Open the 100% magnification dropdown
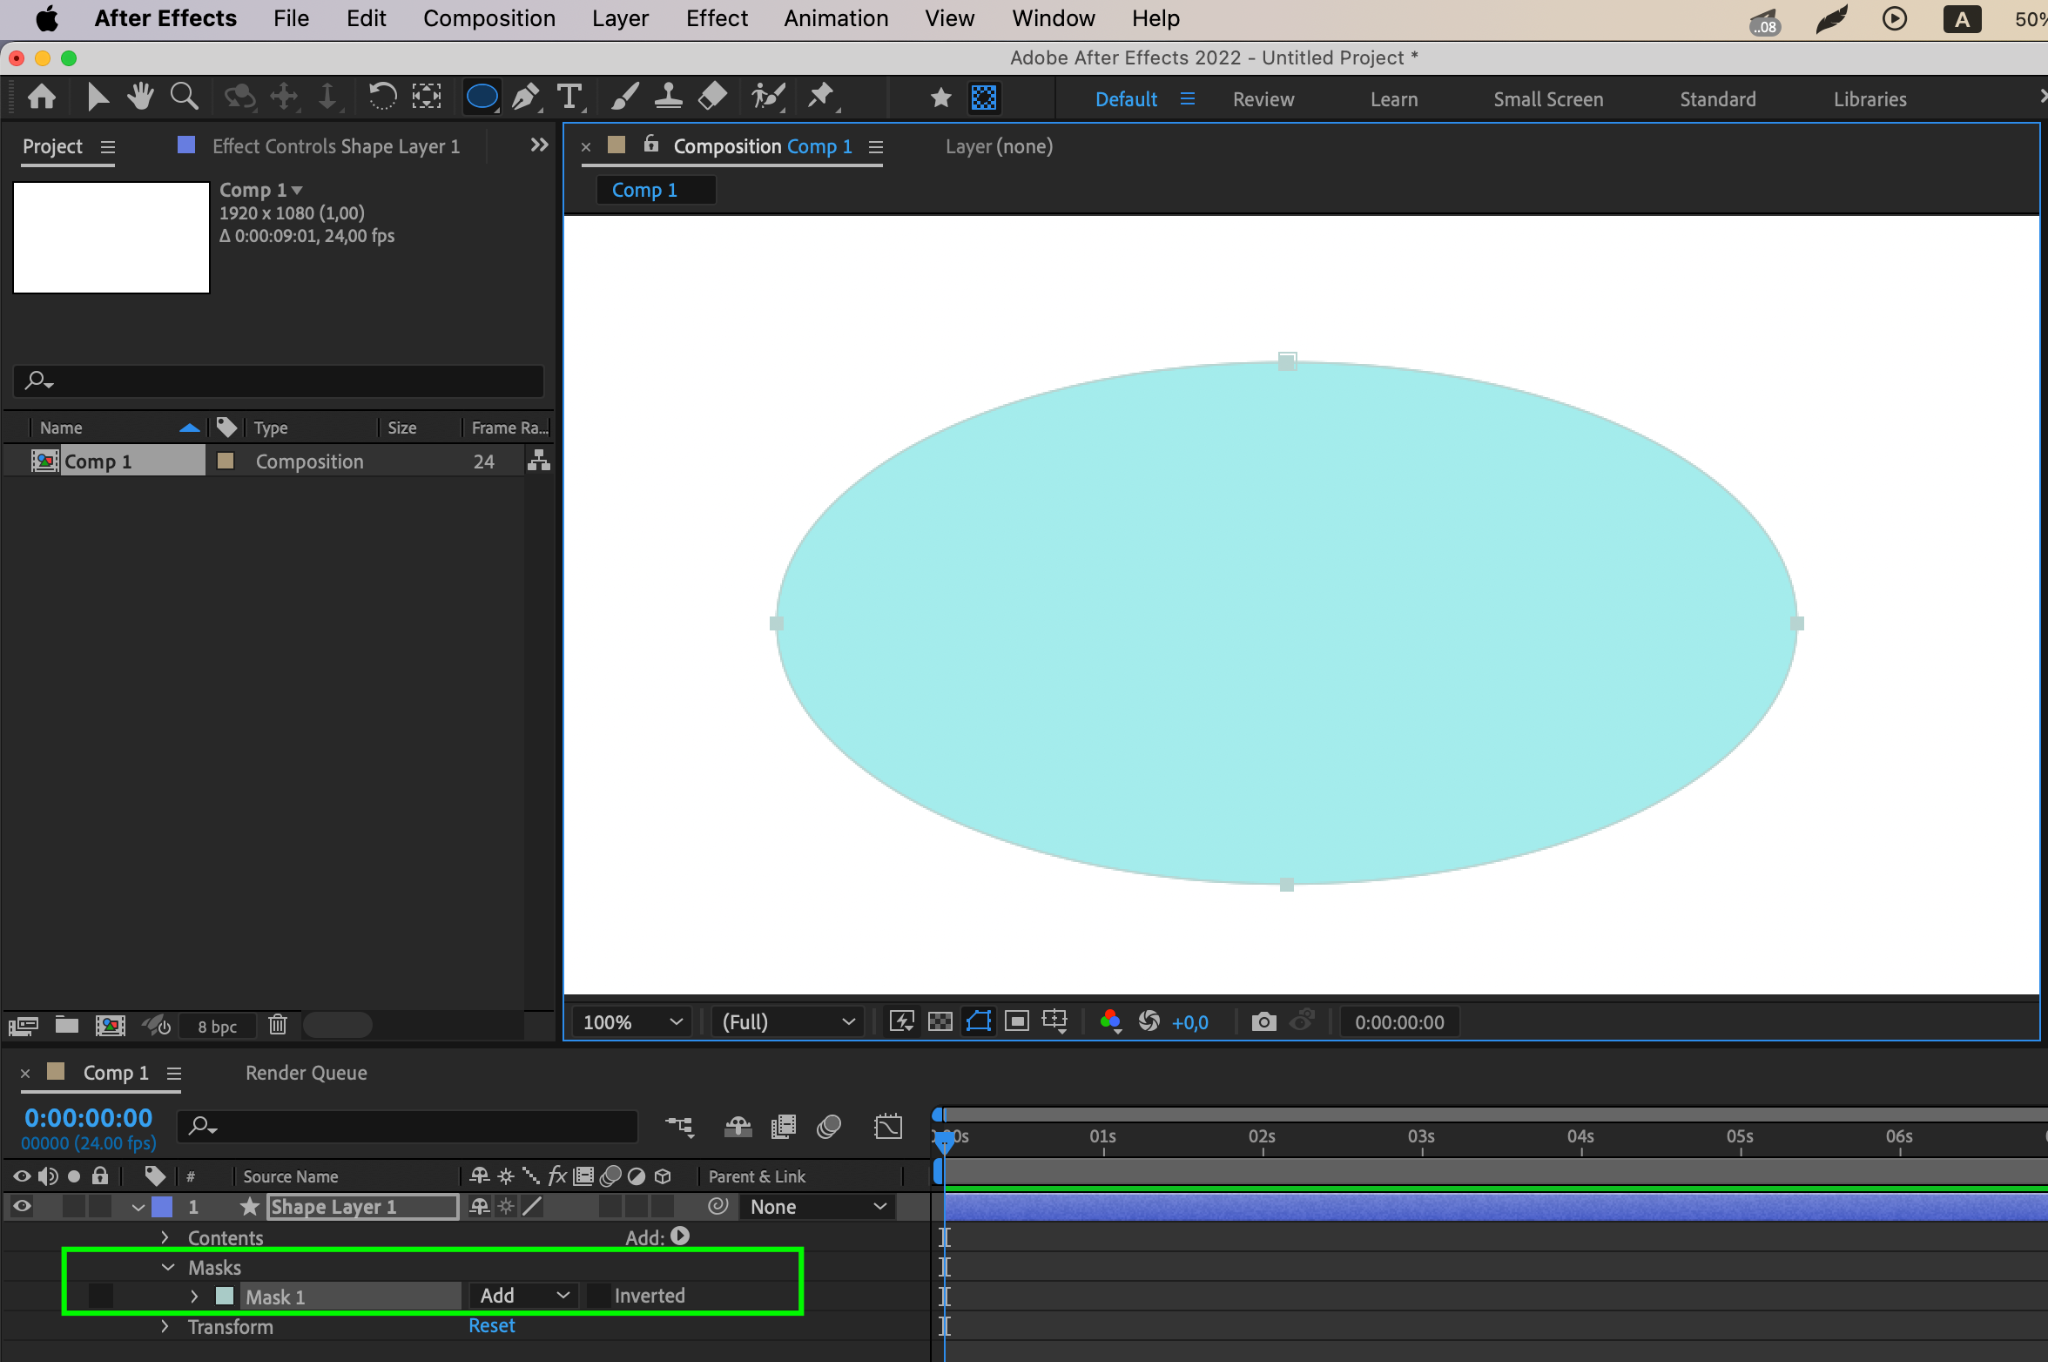This screenshot has width=2048, height=1362. coord(632,1022)
